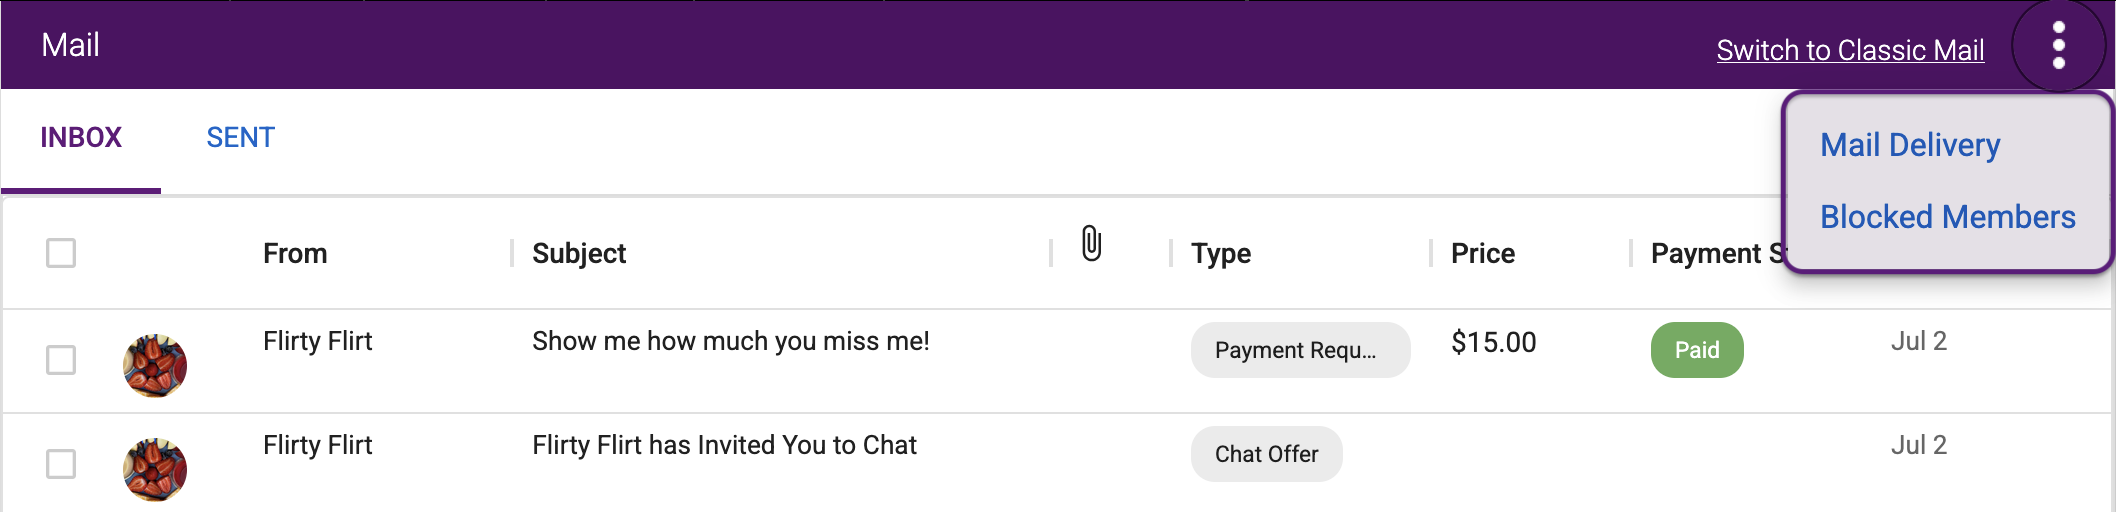Click the green Paid status badge
The height and width of the screenshot is (512, 2116).
1697,350
